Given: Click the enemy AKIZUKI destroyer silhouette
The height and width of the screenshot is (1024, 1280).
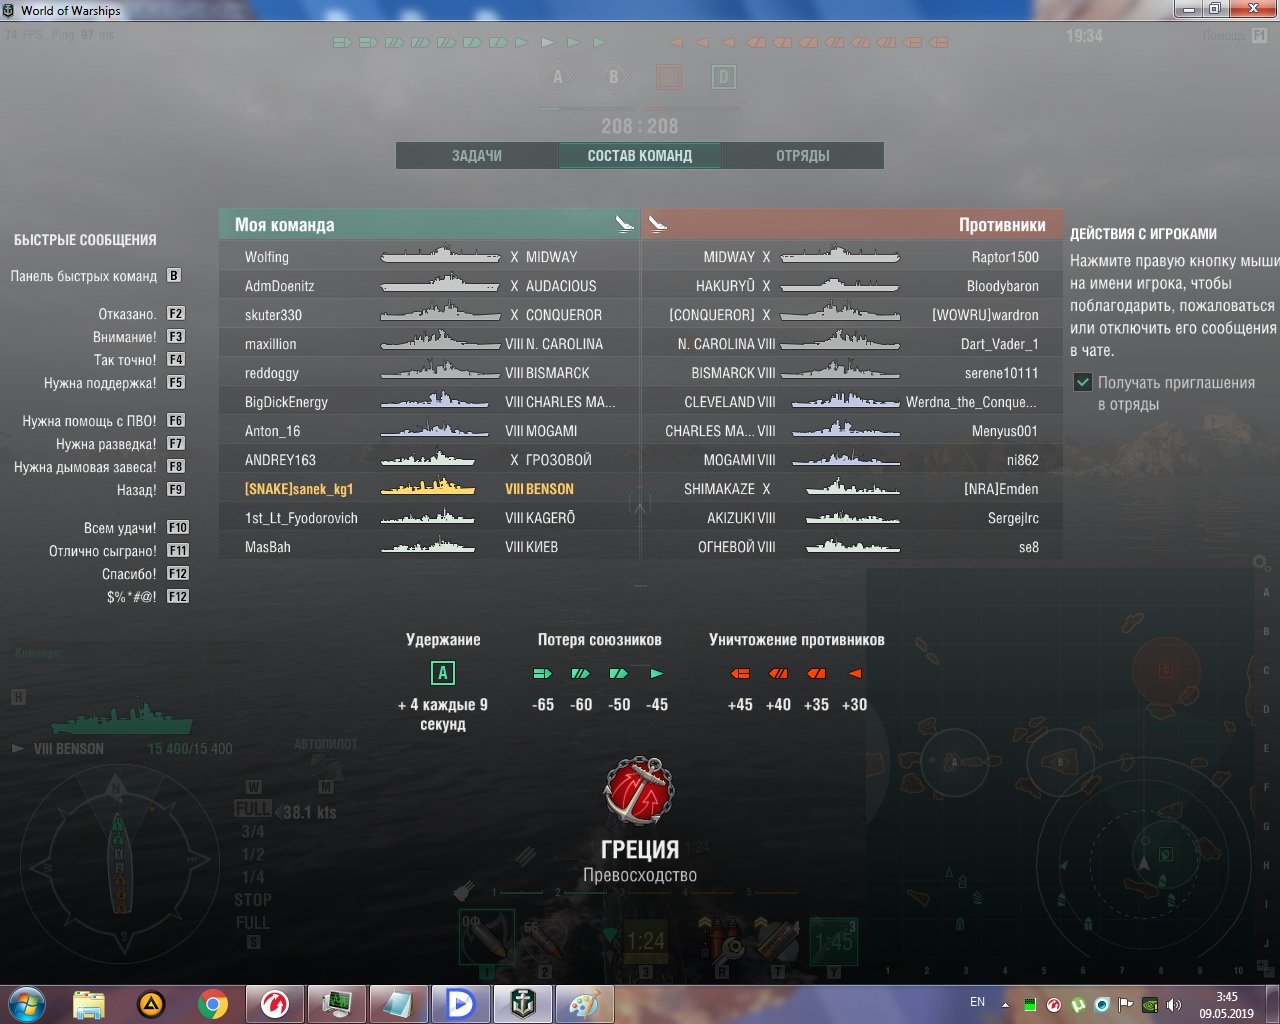Looking at the screenshot, I should pyautogui.click(x=853, y=517).
